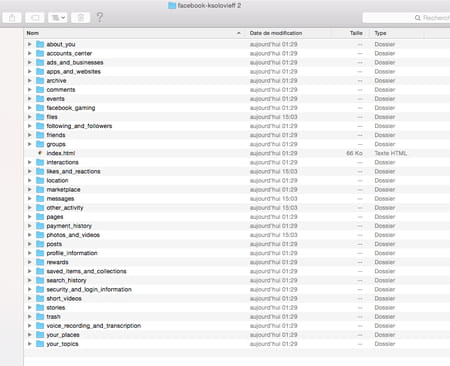
Task: Expand the your_topics folder triangle
Action: pos(29,344)
